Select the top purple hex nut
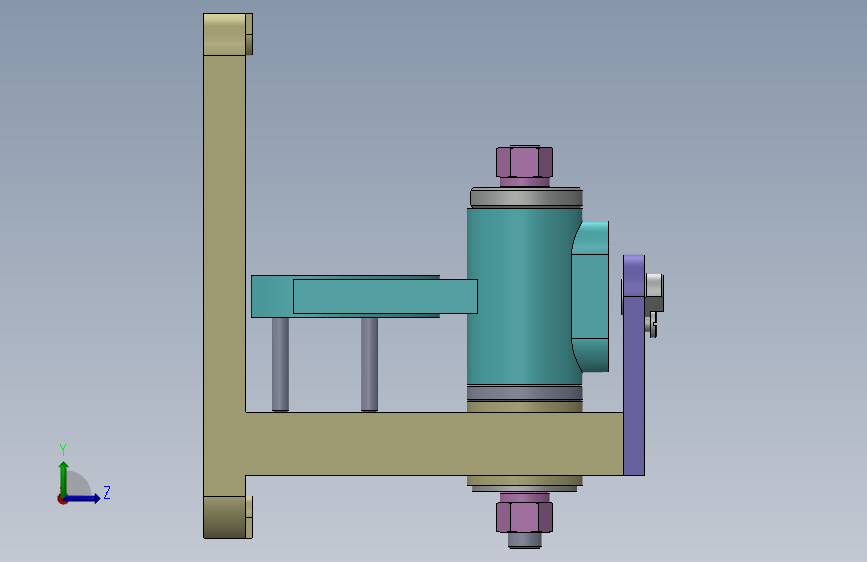The height and width of the screenshot is (562, 867). (x=524, y=162)
